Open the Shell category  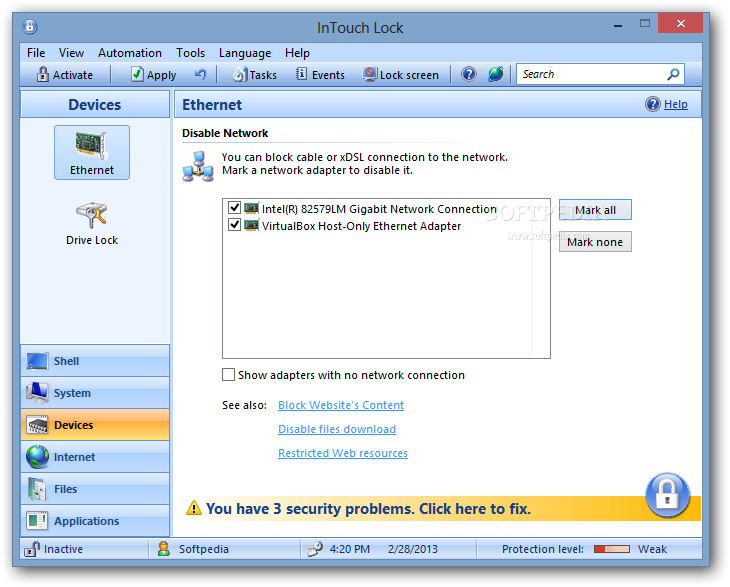95,361
